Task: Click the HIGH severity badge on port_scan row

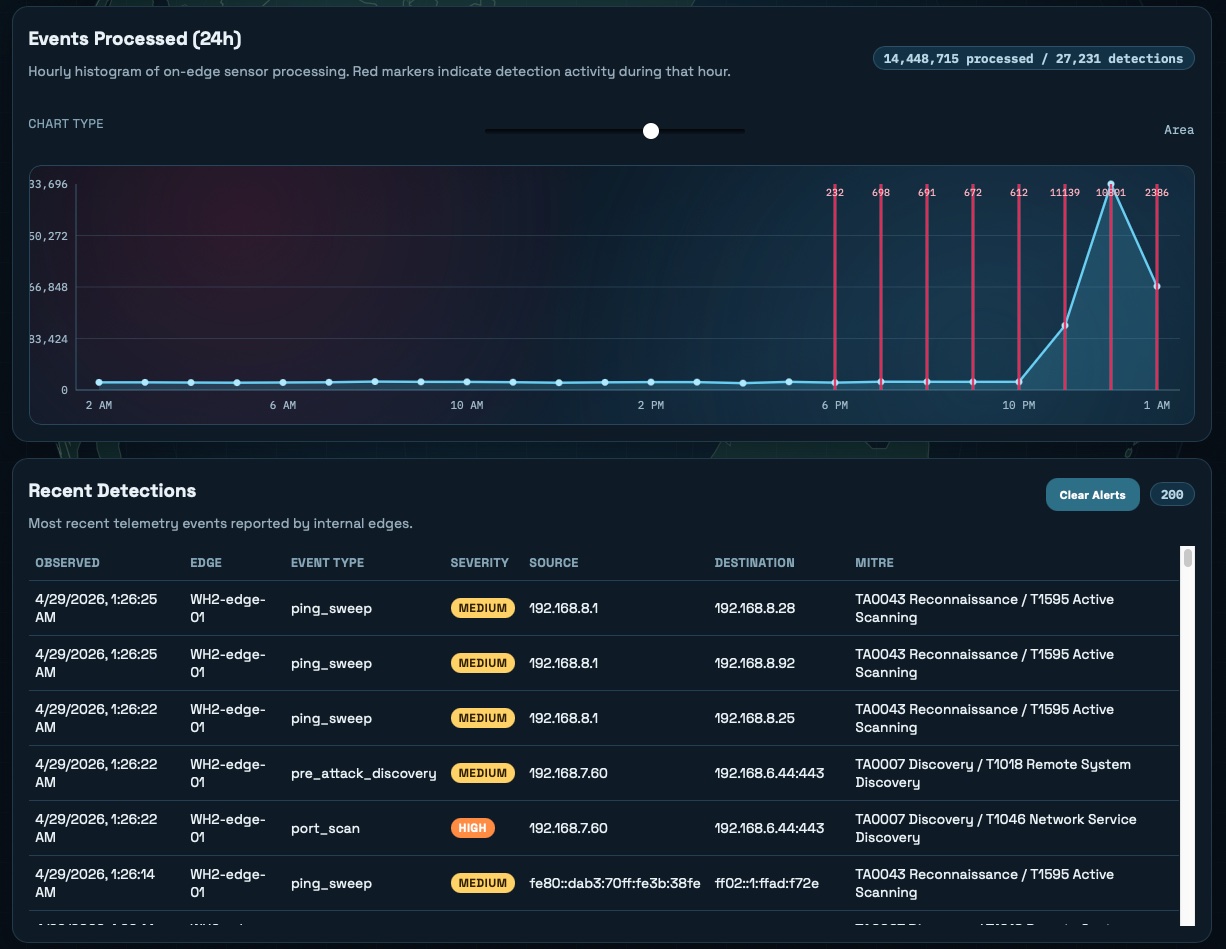Action: (x=472, y=828)
